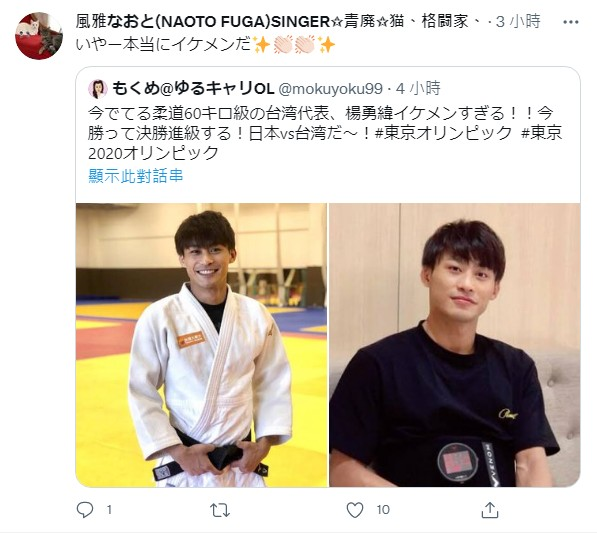Like the tweet with the heart icon

point(355,510)
